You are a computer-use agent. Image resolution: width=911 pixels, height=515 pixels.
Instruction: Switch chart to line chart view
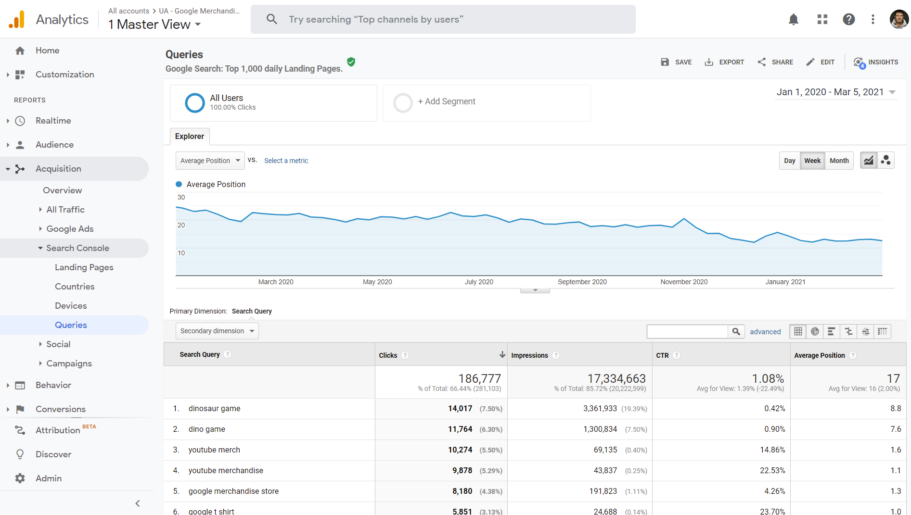(869, 160)
